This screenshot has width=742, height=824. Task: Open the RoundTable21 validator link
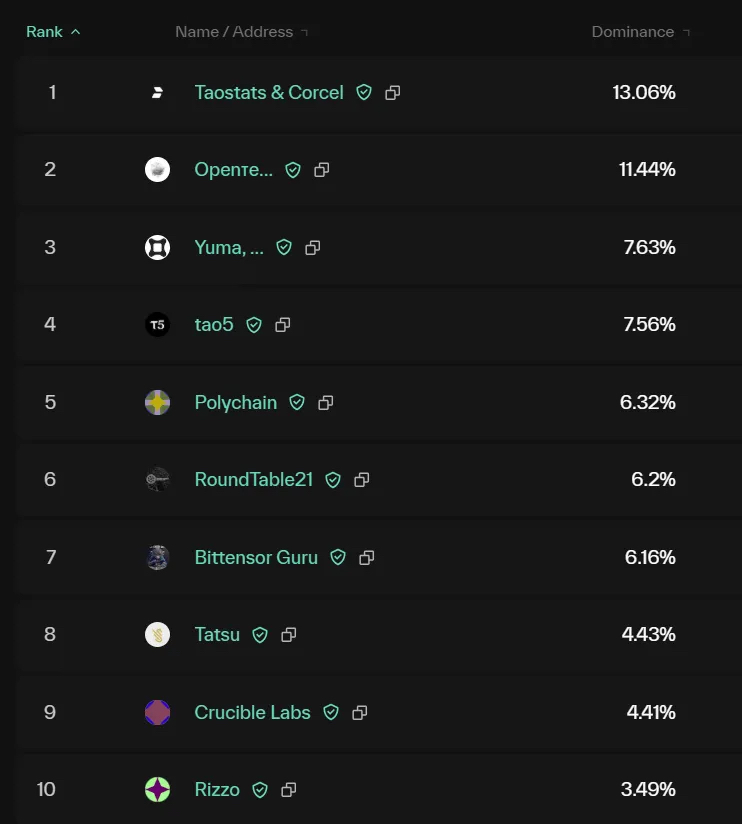pyautogui.click(x=254, y=480)
